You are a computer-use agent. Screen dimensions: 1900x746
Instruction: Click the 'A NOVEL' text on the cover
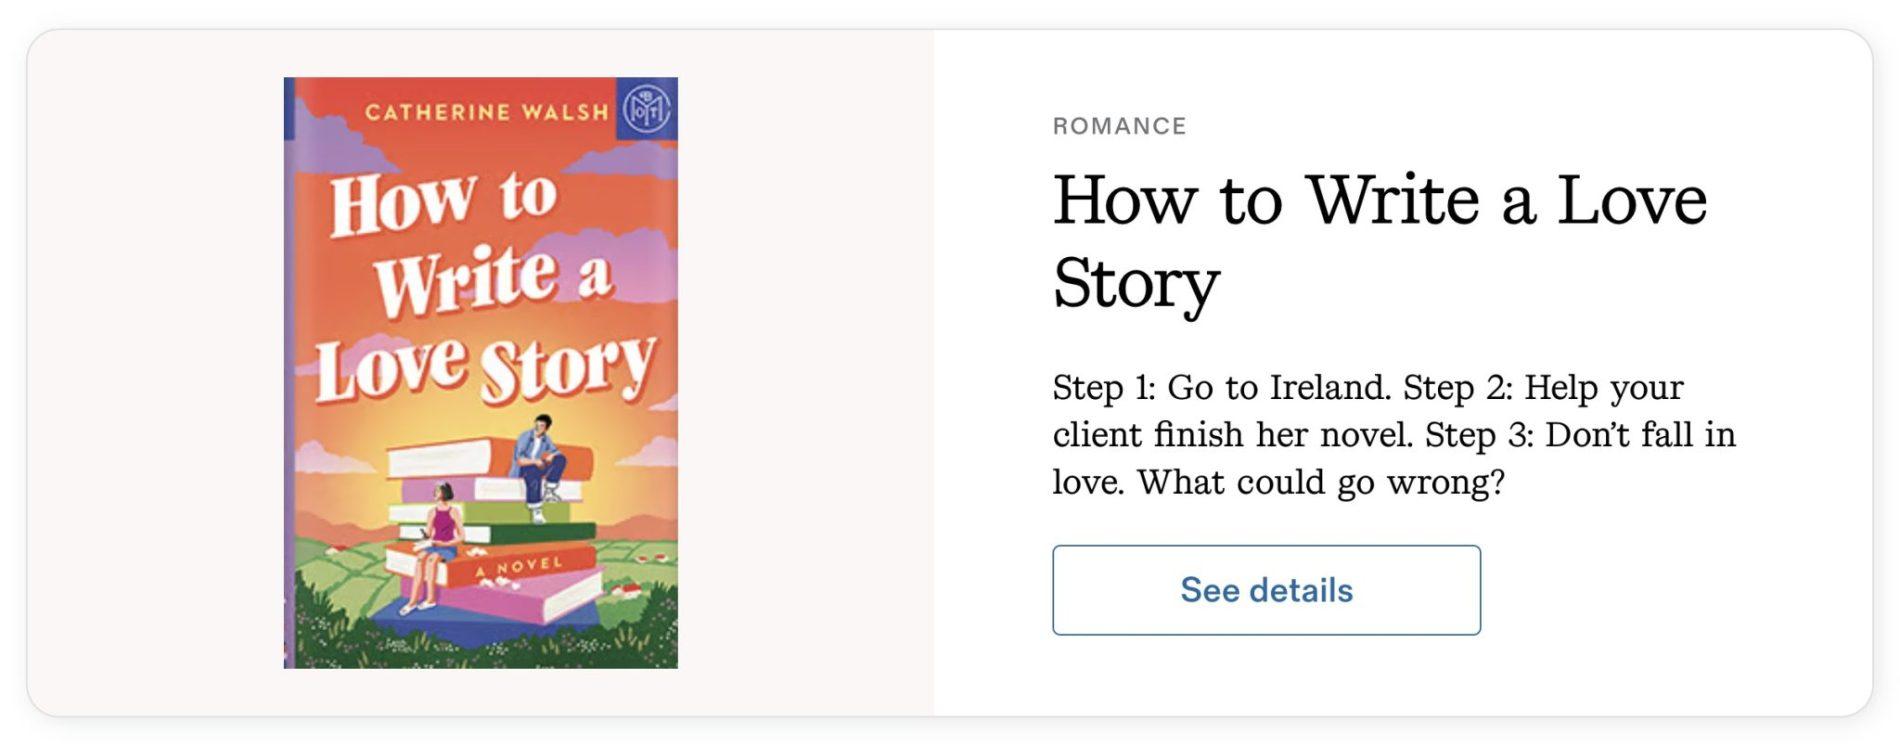519,567
